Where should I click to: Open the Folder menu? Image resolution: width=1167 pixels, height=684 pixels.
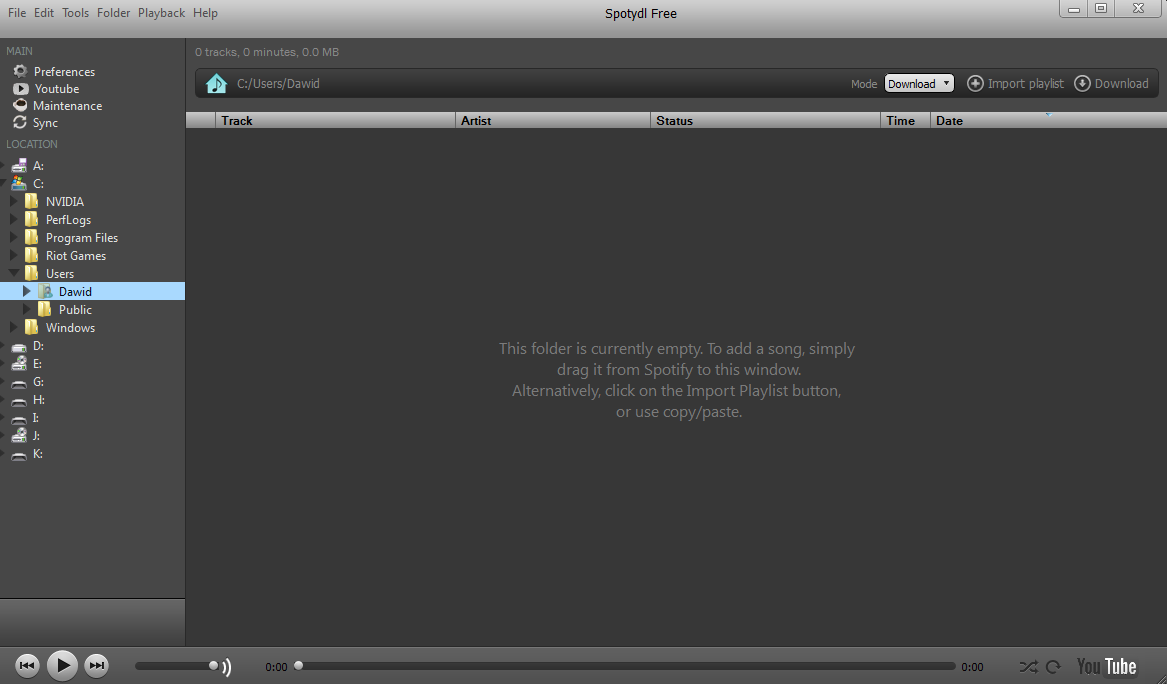click(x=113, y=13)
